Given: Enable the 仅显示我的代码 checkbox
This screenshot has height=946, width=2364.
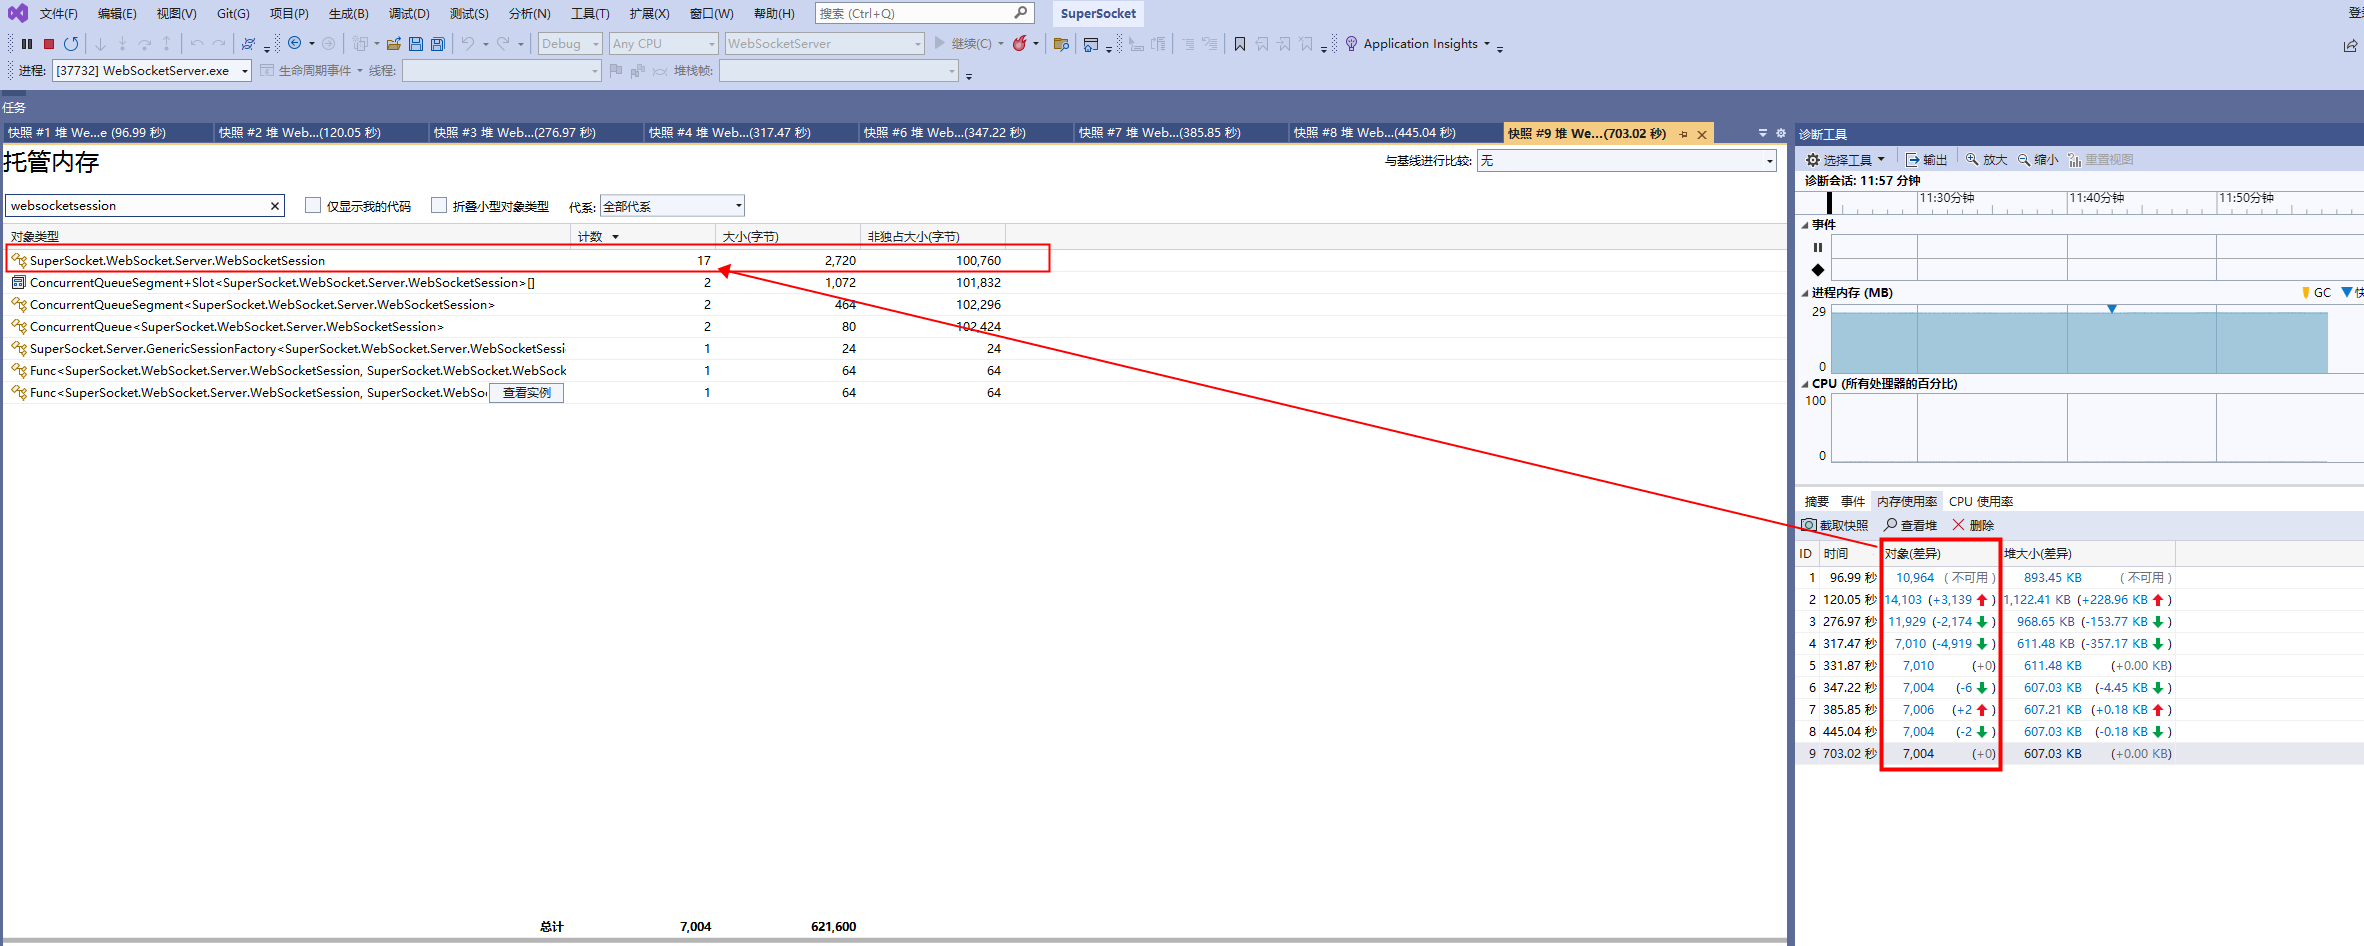Looking at the screenshot, I should pyautogui.click(x=313, y=205).
